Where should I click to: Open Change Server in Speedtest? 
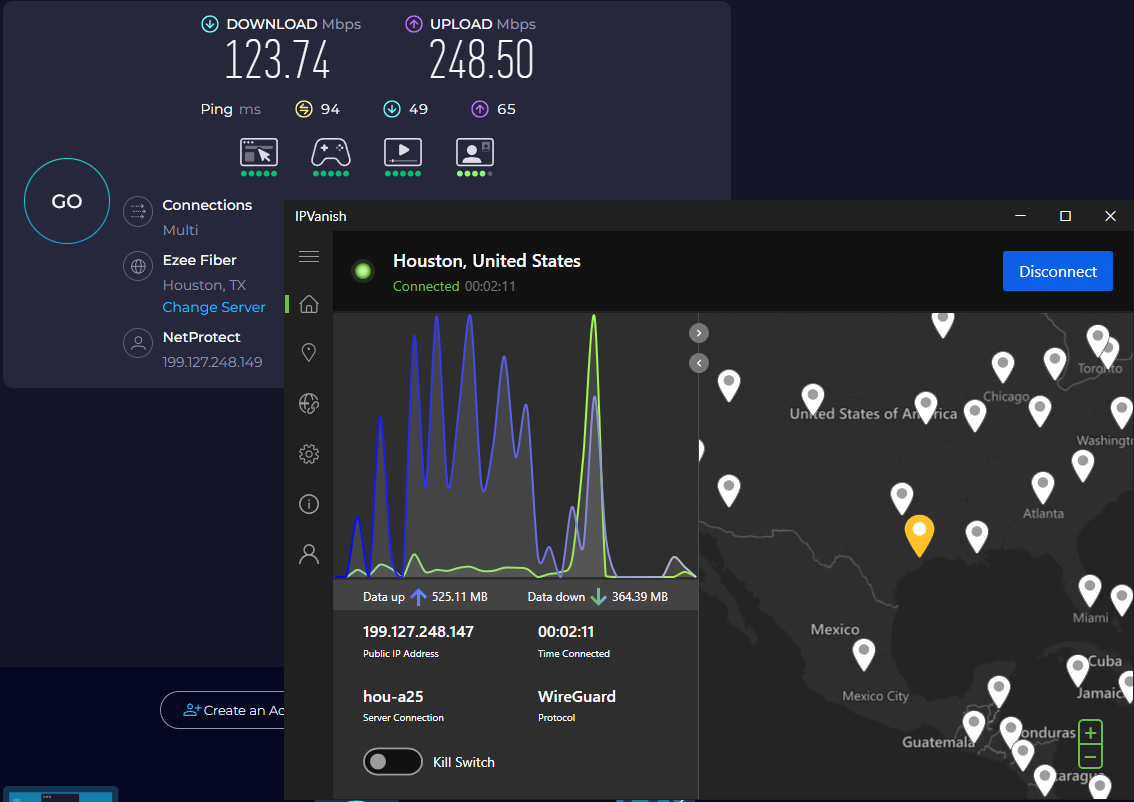click(x=213, y=307)
